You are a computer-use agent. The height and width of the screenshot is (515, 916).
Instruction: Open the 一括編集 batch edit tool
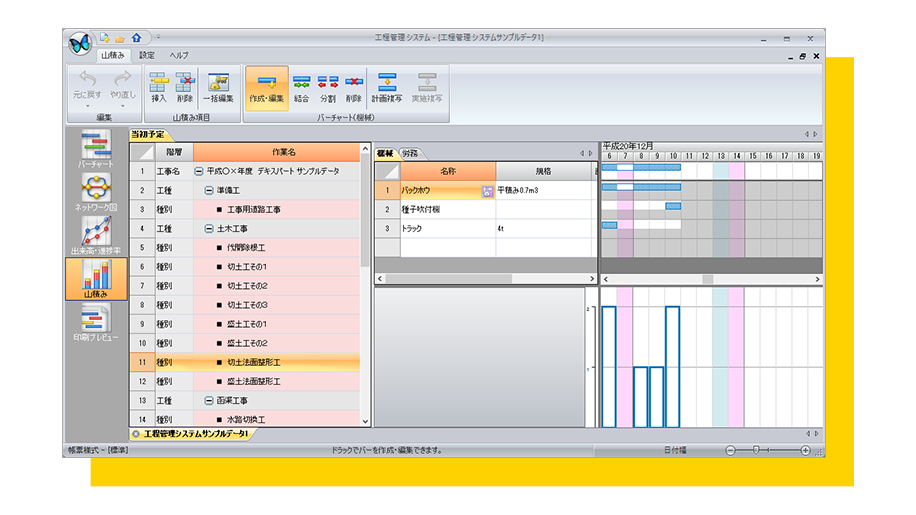coord(218,88)
